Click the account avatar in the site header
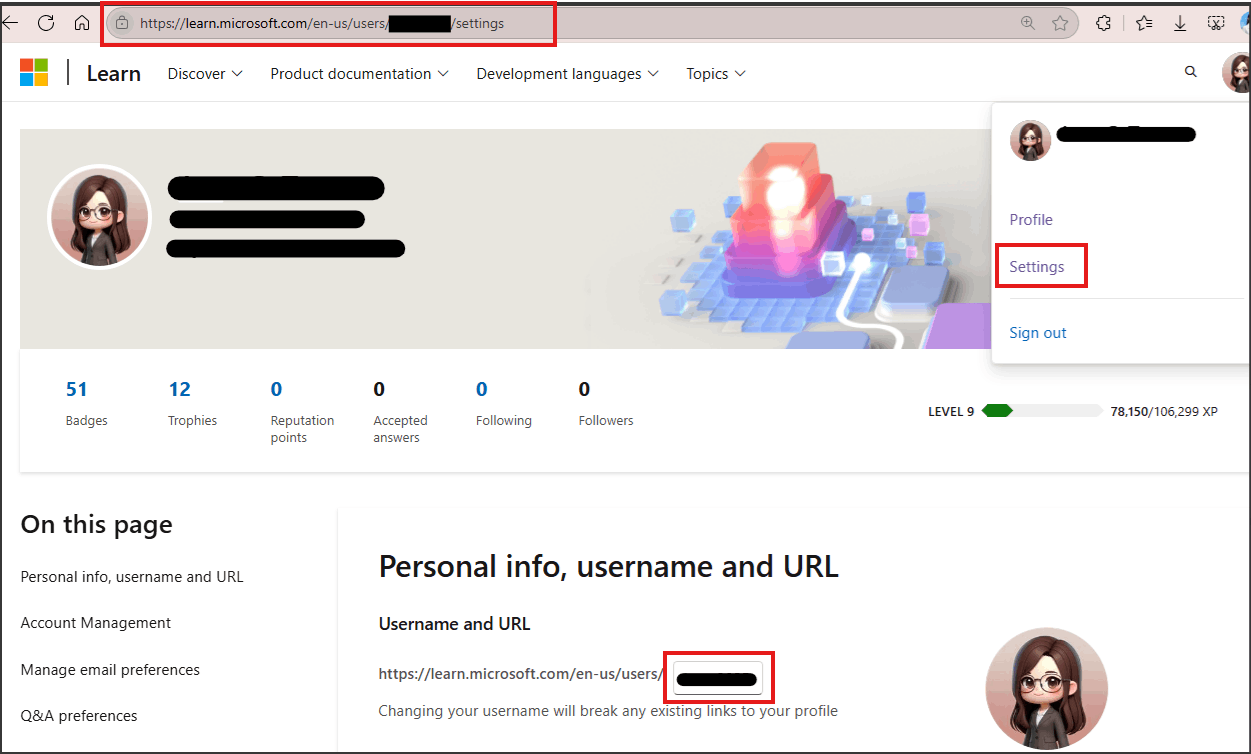Image resolution: width=1251 pixels, height=754 pixels. [x=1237, y=73]
